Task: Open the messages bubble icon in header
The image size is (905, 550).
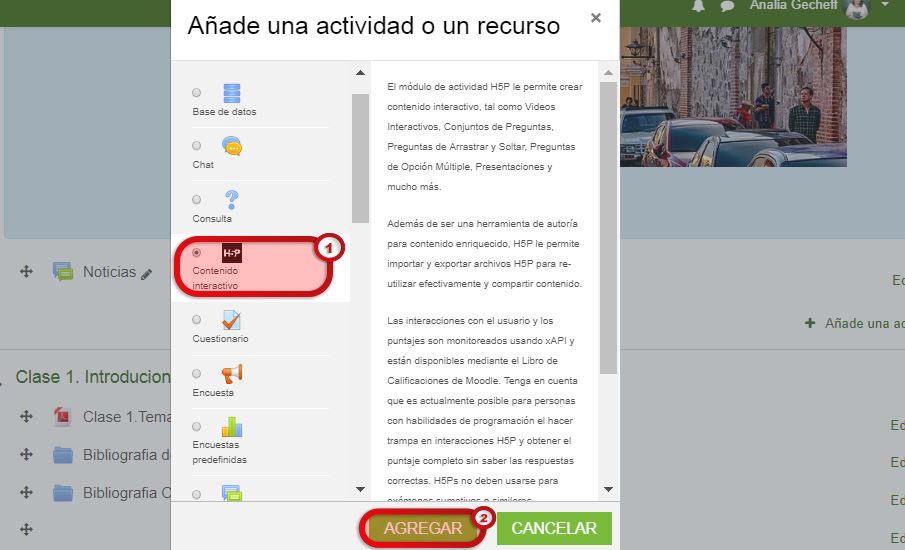Action: pos(727,6)
